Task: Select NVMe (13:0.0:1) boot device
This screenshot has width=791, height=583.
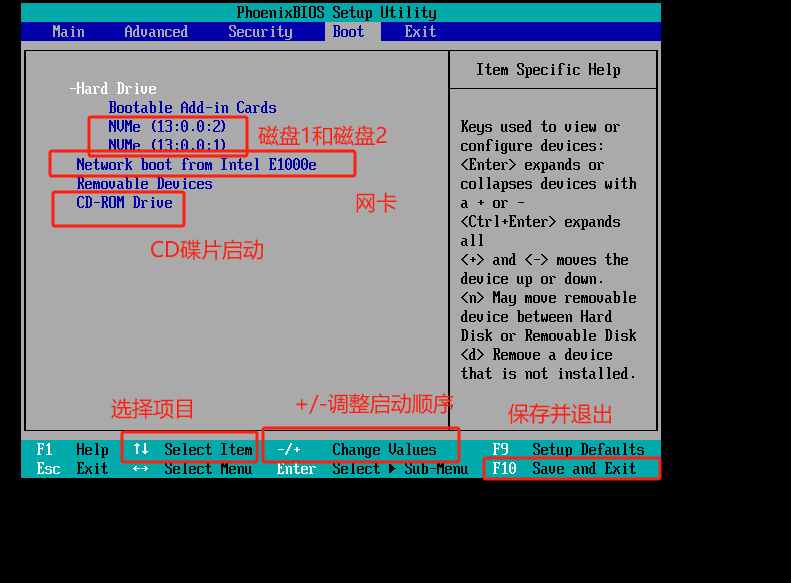Action: tap(167, 145)
